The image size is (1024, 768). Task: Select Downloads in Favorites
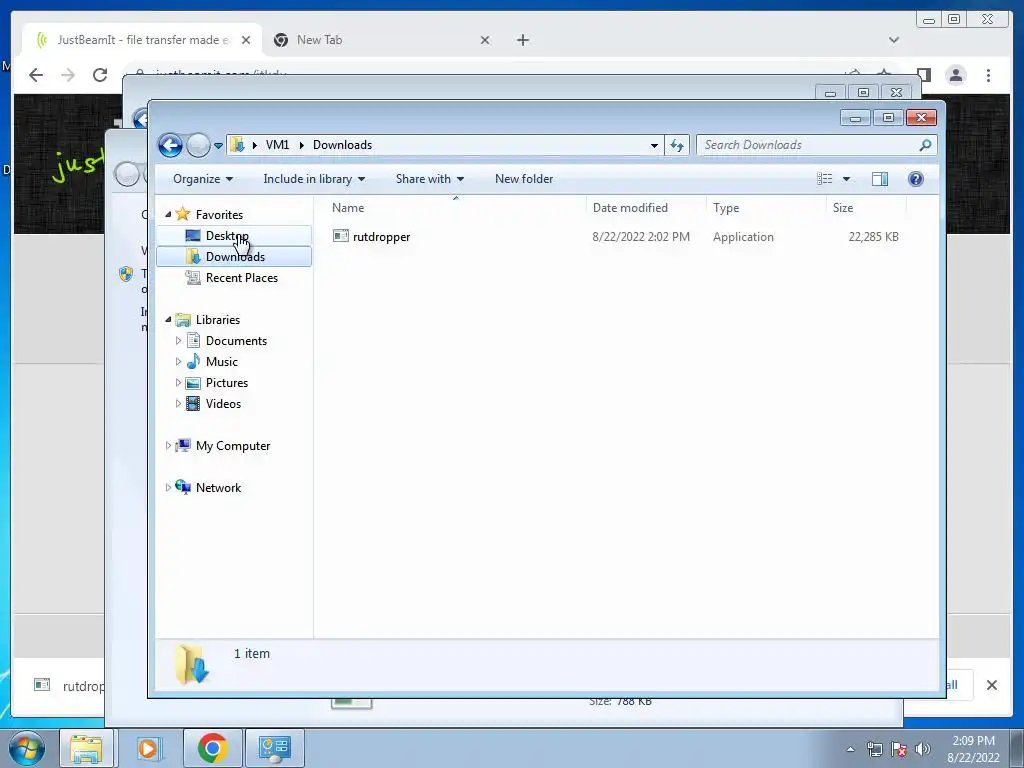pos(234,257)
